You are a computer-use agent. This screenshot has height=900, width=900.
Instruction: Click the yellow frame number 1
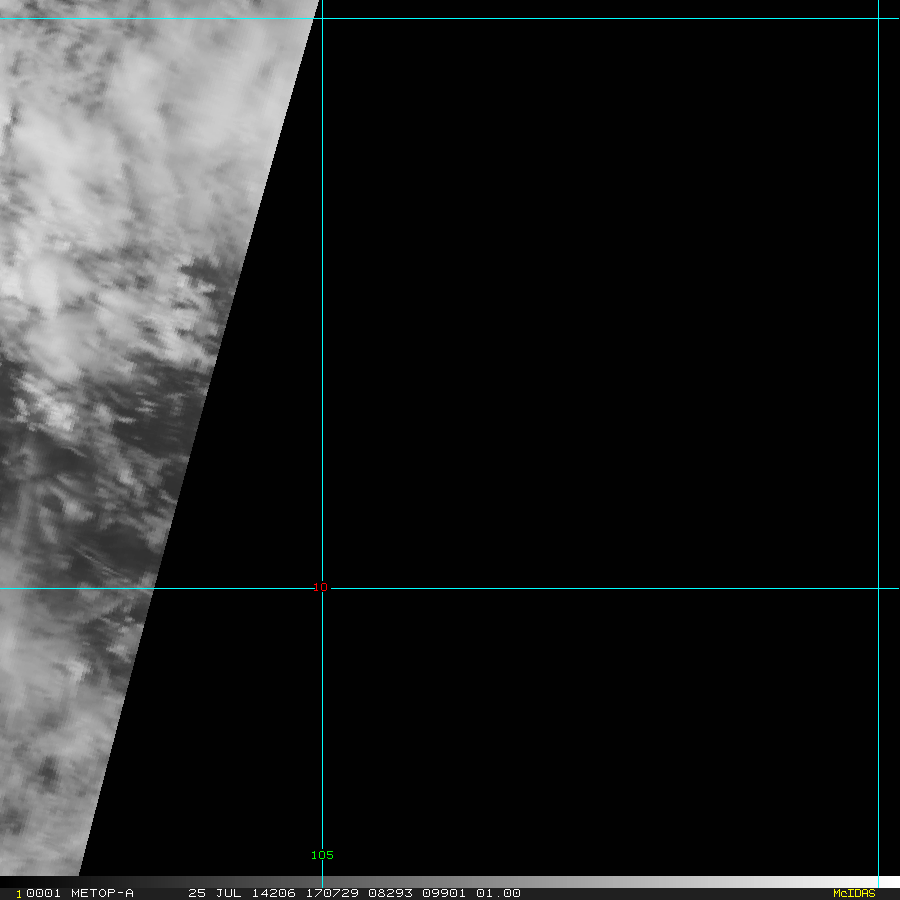point(18,894)
